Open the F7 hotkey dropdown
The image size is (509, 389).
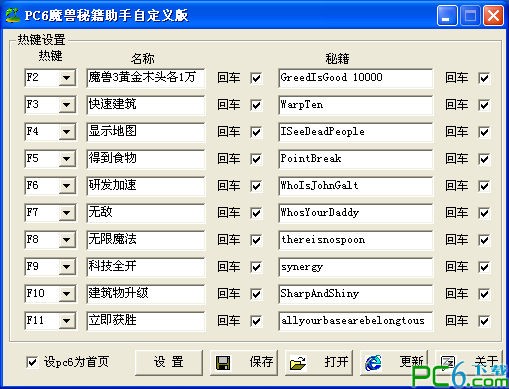pos(67,213)
